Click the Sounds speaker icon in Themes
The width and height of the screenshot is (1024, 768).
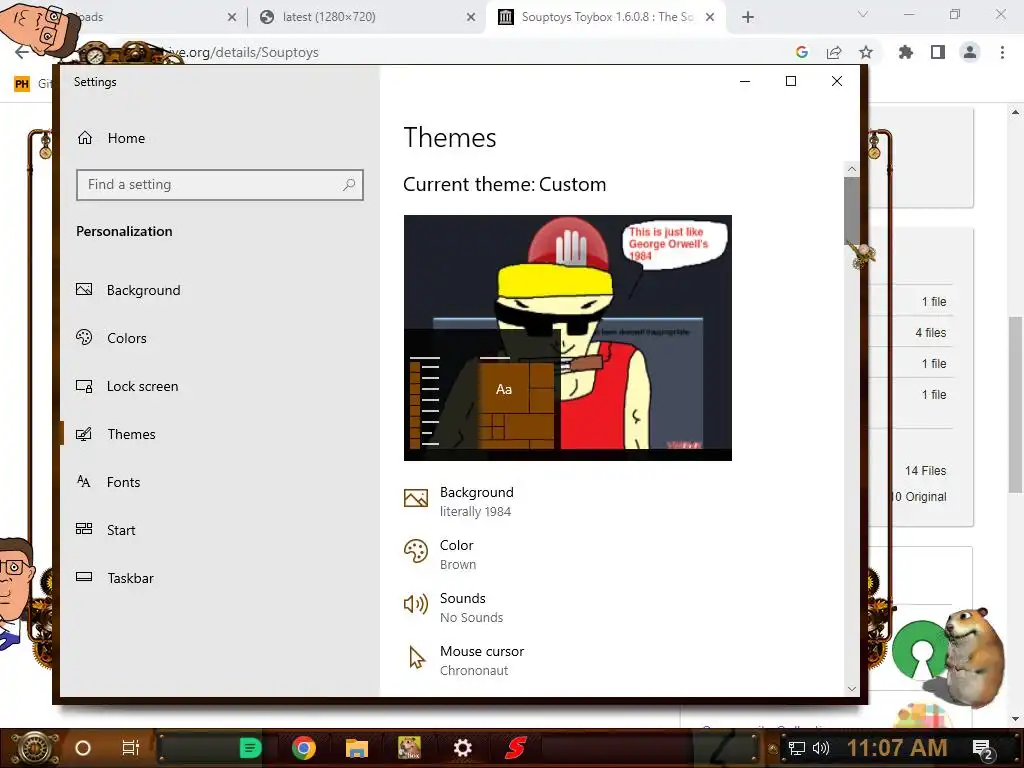pyautogui.click(x=416, y=604)
